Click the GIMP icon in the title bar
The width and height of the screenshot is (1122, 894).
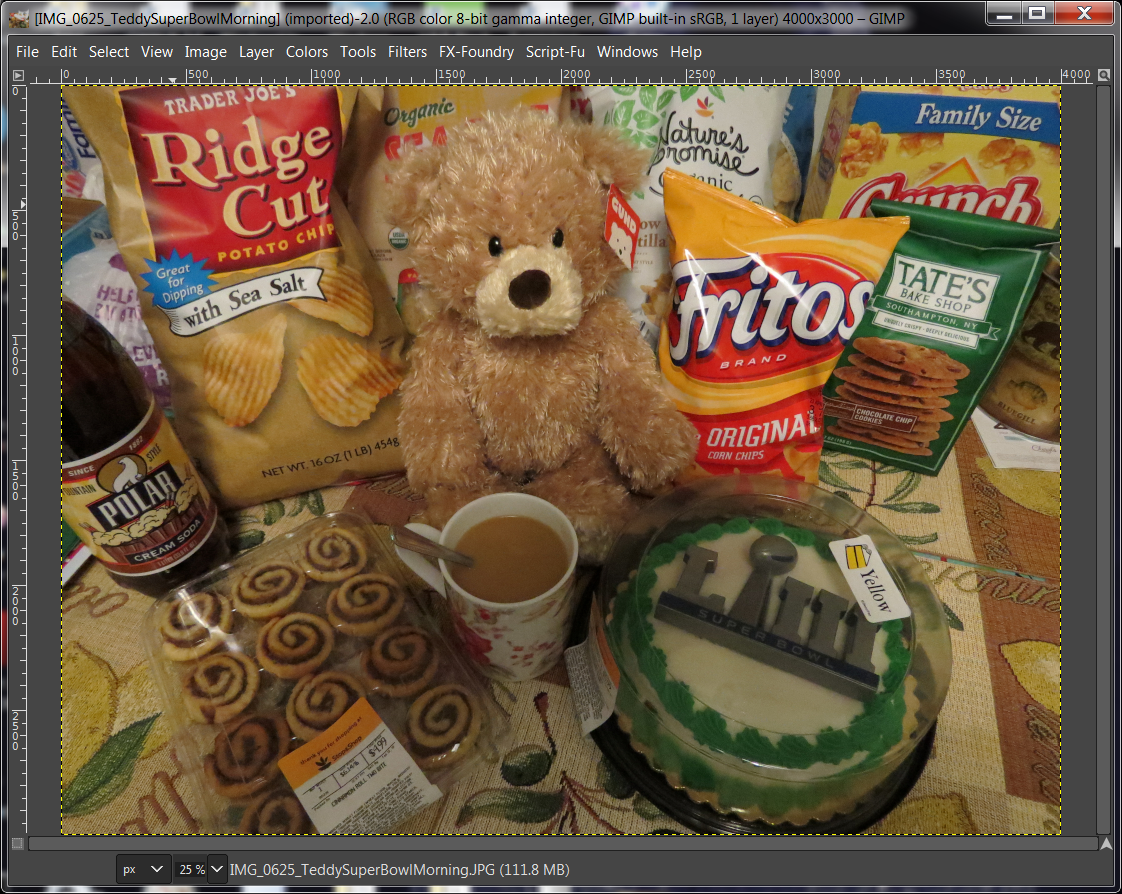click(x=19, y=19)
